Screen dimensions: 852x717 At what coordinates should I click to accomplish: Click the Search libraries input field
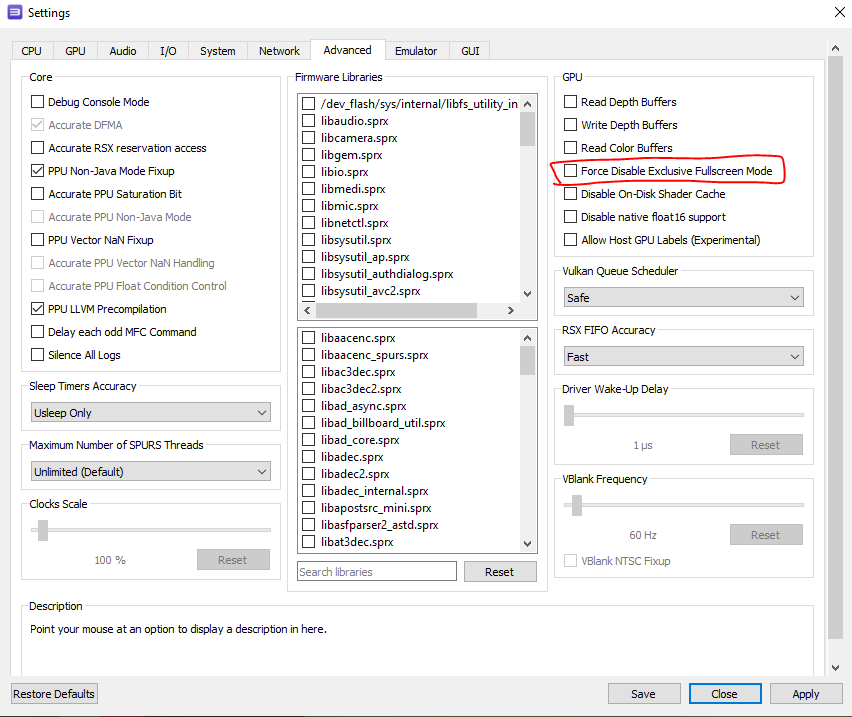click(x=377, y=571)
